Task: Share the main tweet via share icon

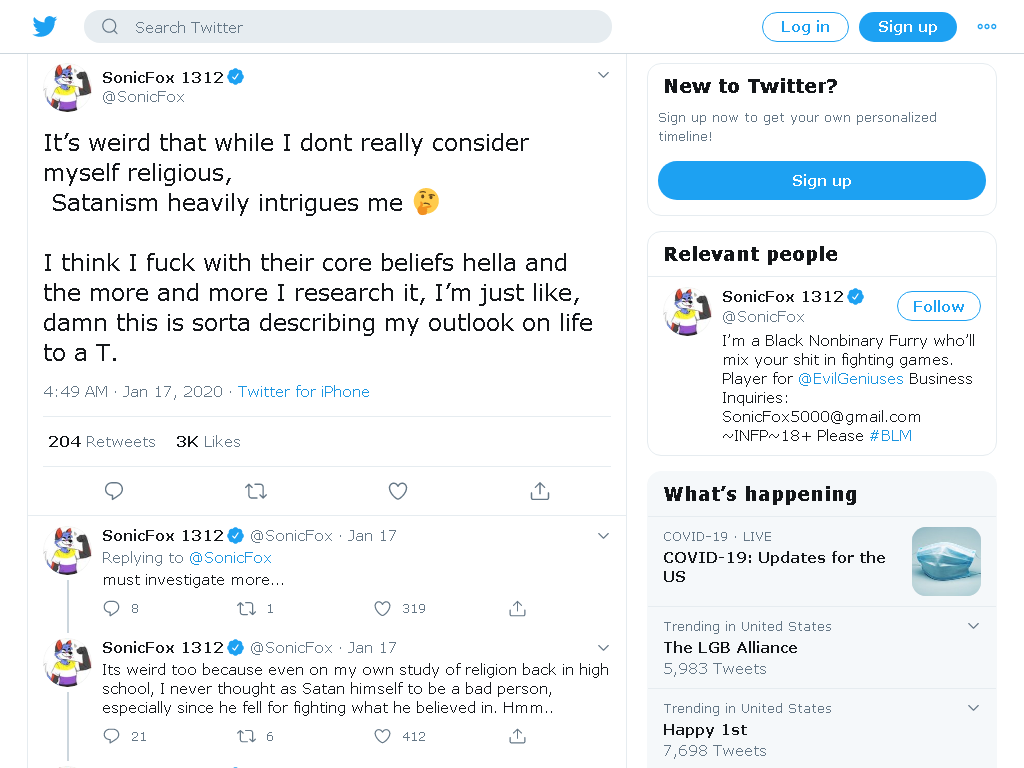Action: [540, 490]
